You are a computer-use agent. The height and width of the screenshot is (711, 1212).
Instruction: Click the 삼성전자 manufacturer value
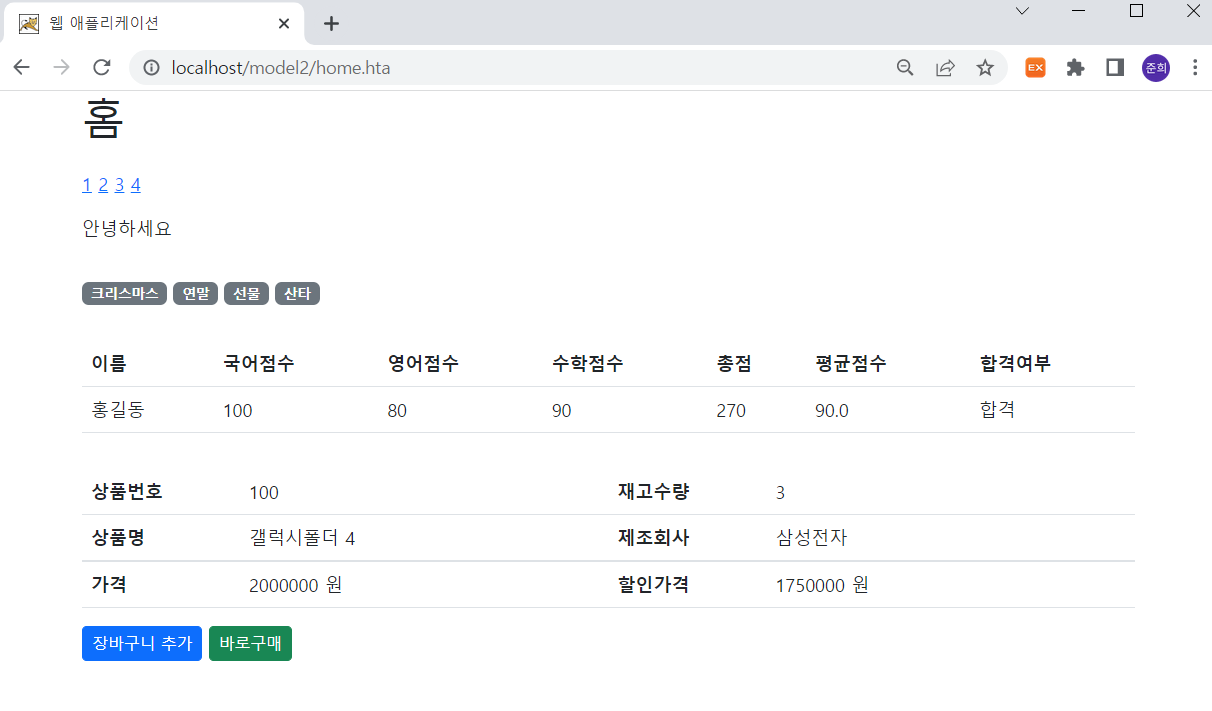click(x=811, y=538)
